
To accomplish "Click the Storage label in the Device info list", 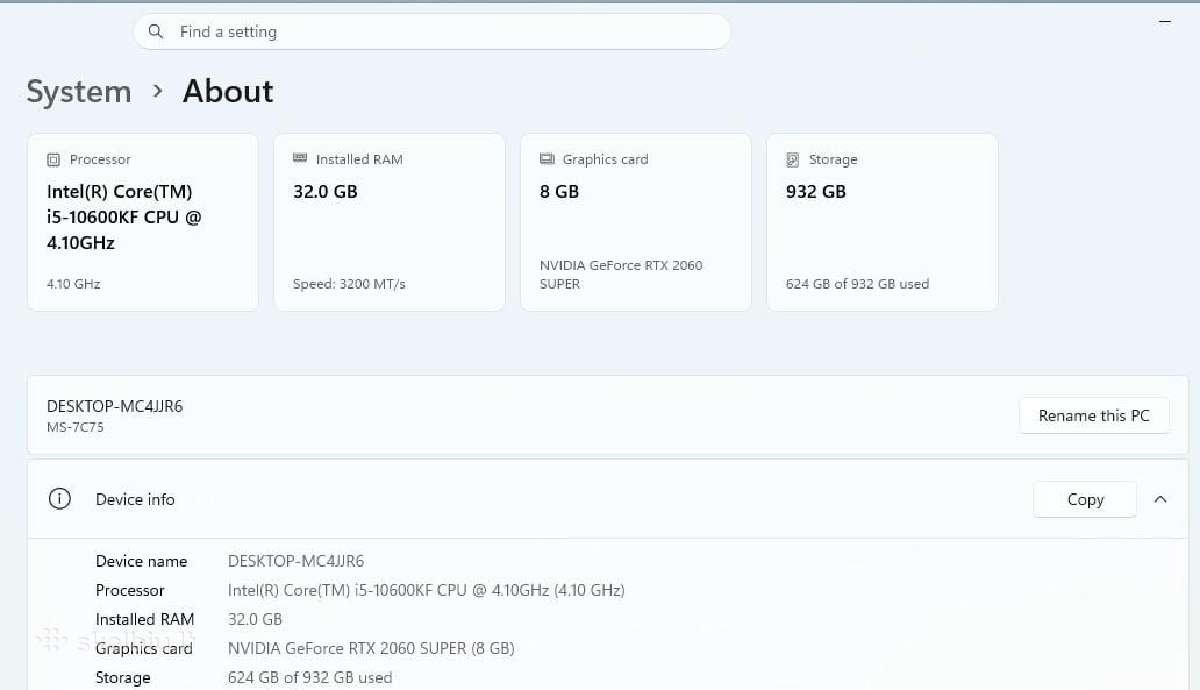I will pos(123,678).
